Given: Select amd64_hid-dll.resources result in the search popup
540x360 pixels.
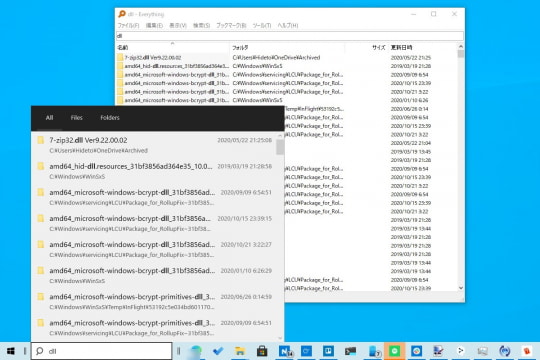Looking at the screenshot, I should coord(154,171).
